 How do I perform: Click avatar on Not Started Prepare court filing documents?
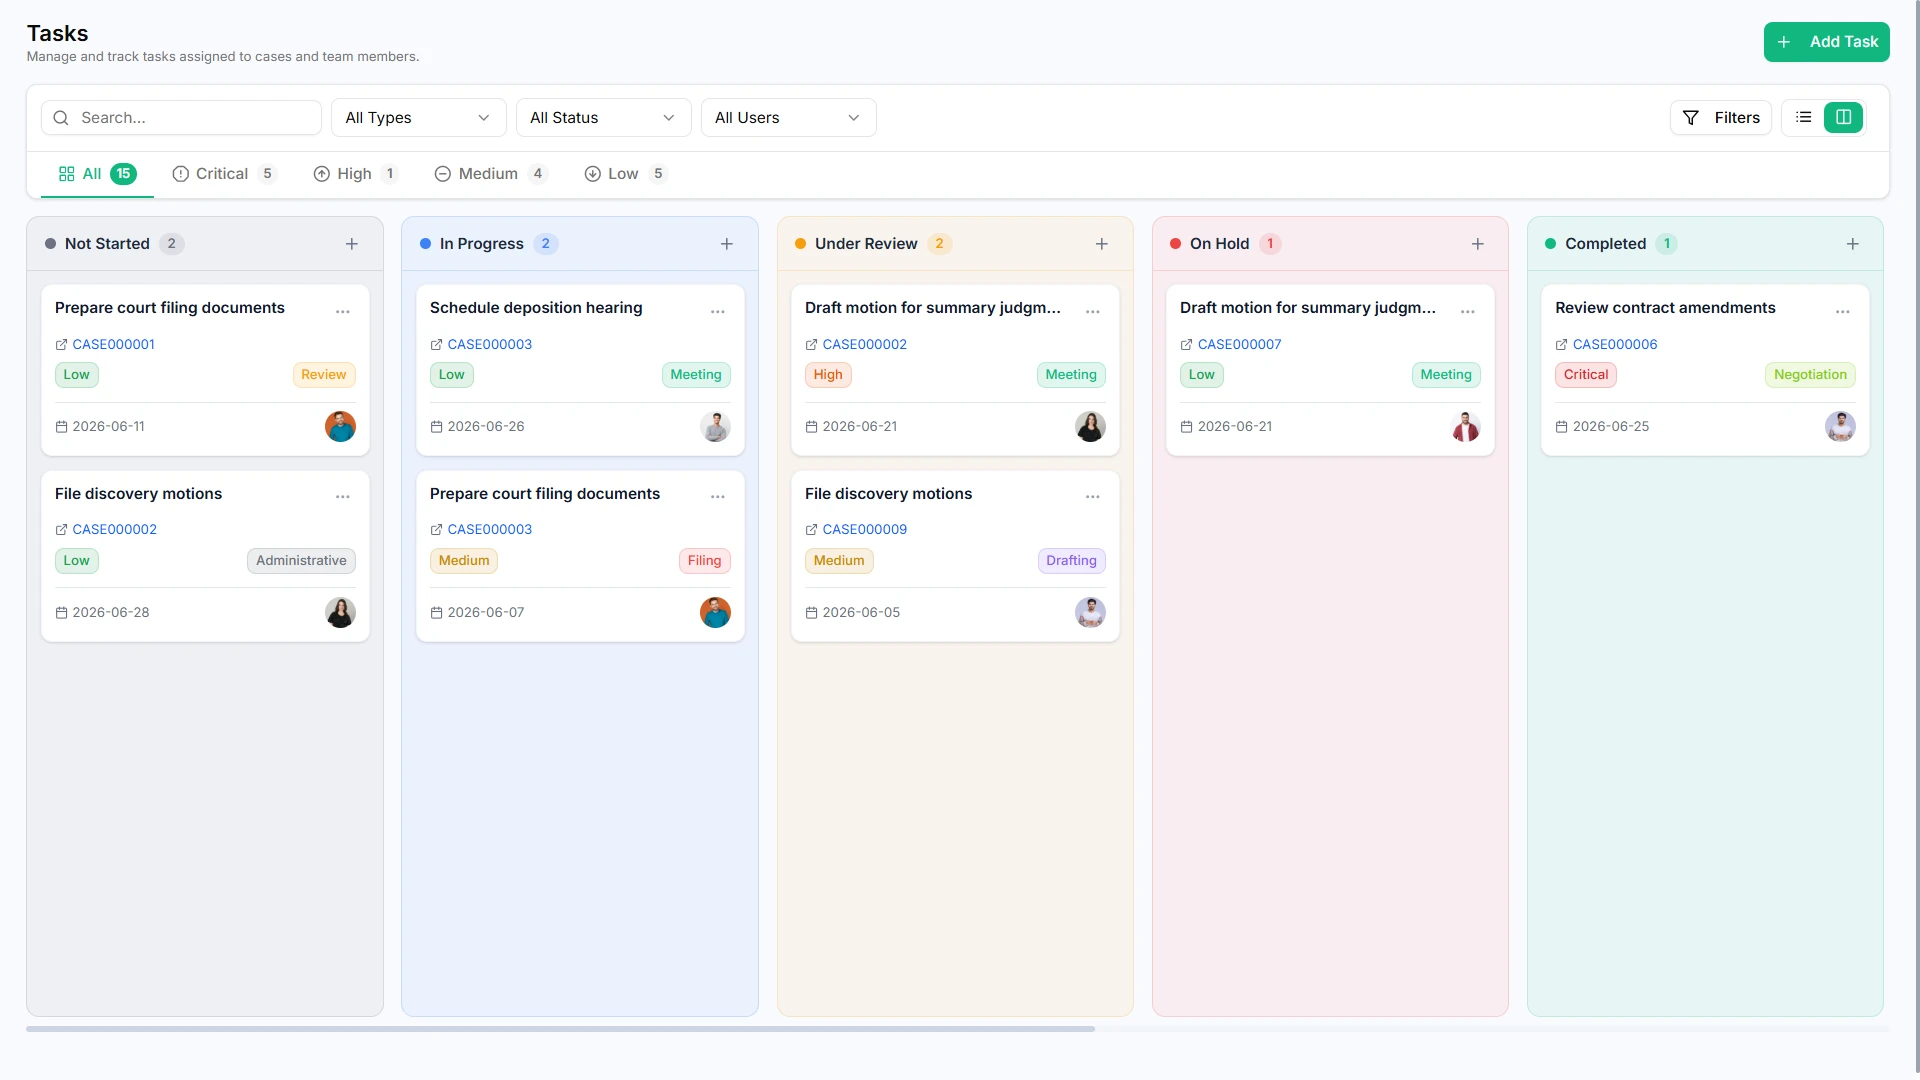340,427
